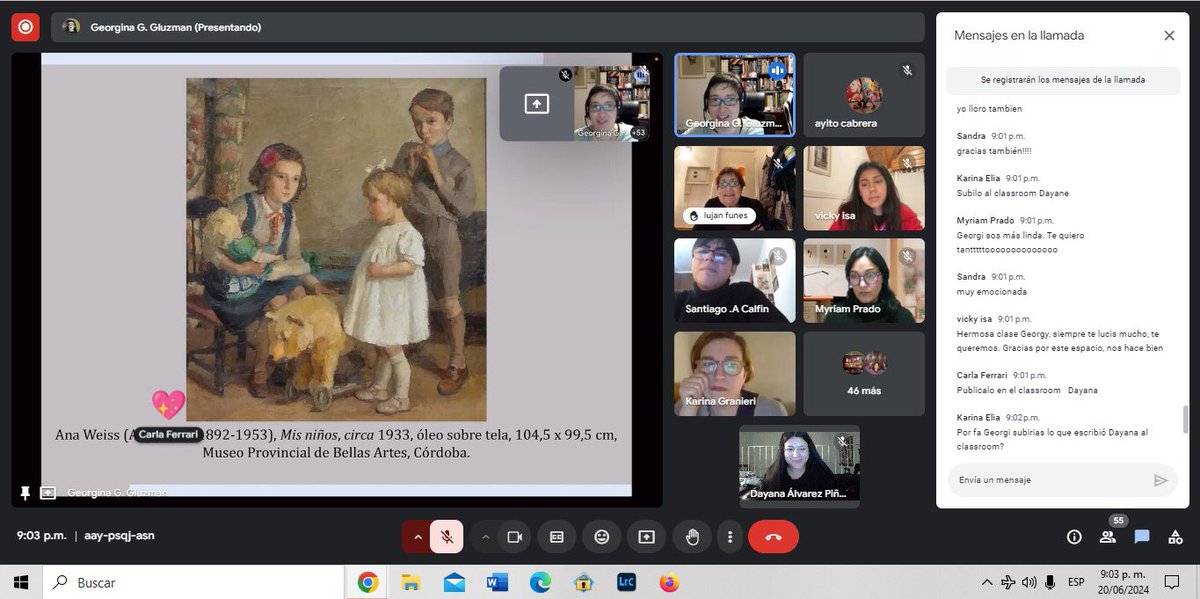Viewport: 1200px width, 599px height.
Task: Close the Mensajes en la llamada panel
Action: (1169, 35)
